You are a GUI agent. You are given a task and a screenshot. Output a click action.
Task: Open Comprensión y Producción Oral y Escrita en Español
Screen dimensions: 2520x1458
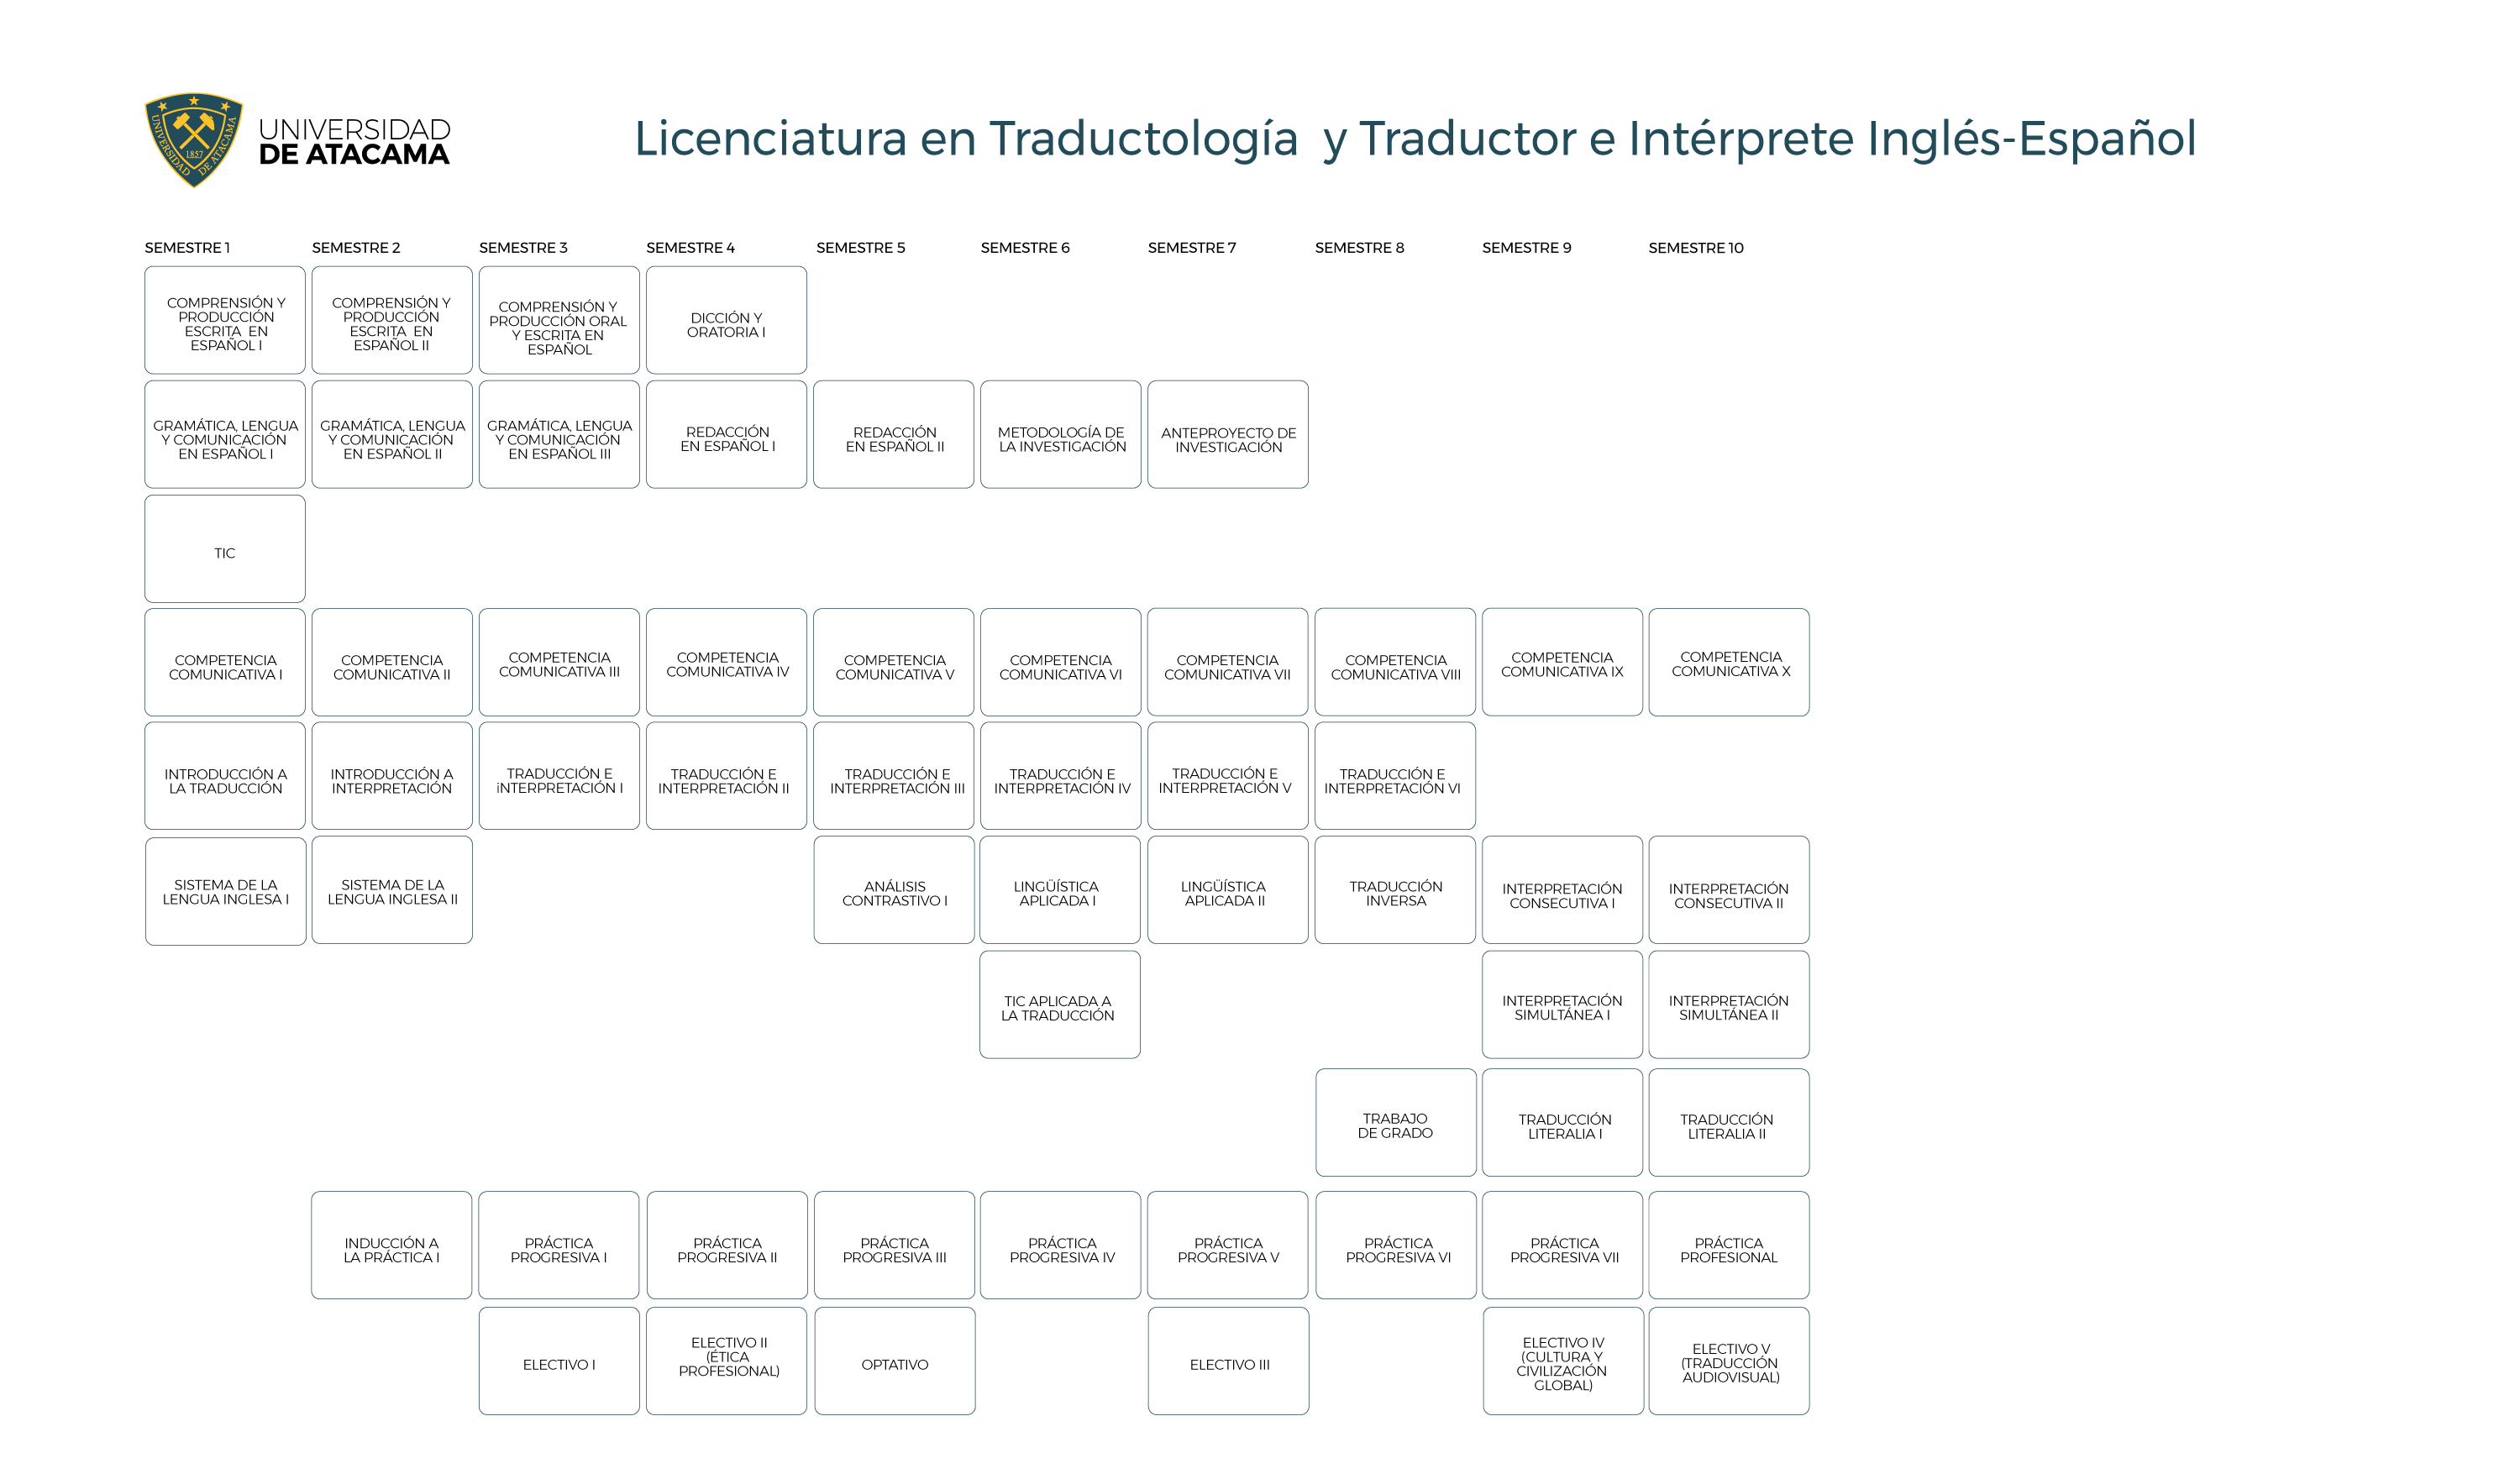(x=559, y=320)
